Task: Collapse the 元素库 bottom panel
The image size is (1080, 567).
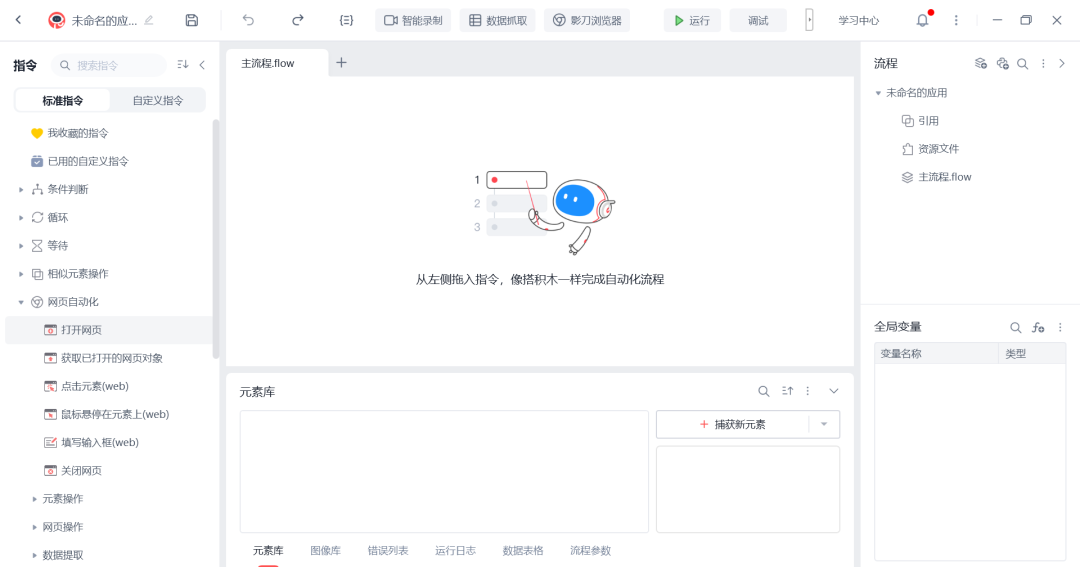Action: pos(833,391)
